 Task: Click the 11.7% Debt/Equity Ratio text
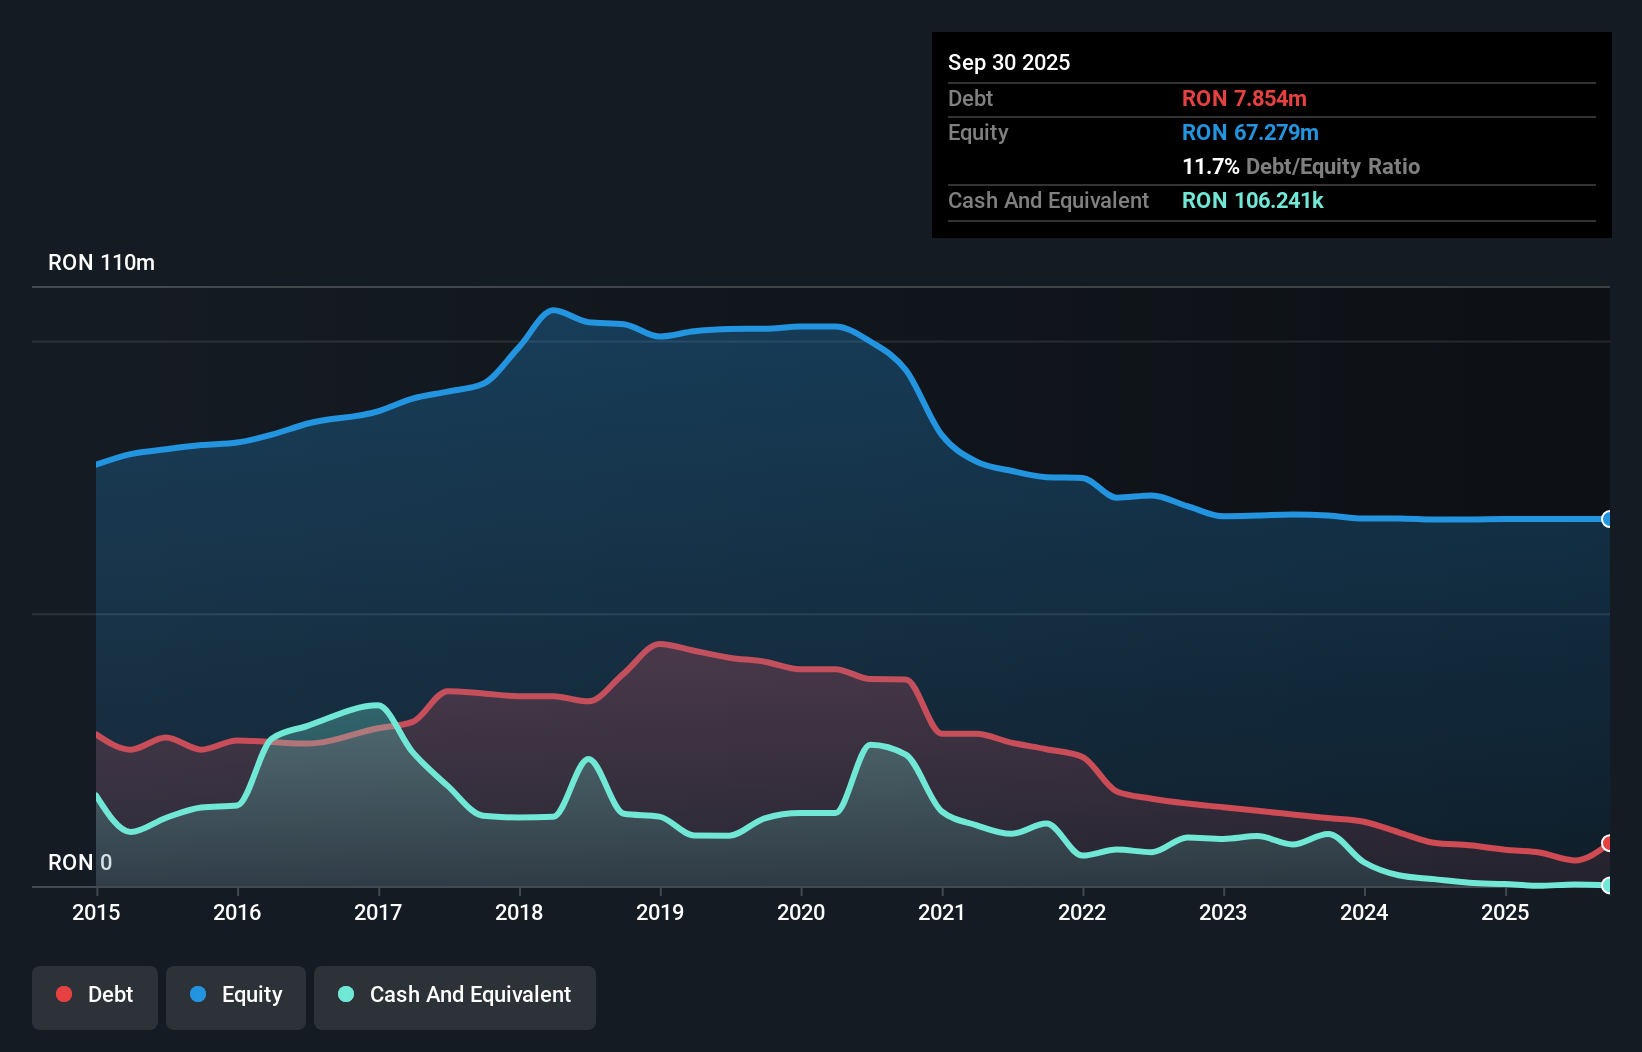coord(1301,166)
